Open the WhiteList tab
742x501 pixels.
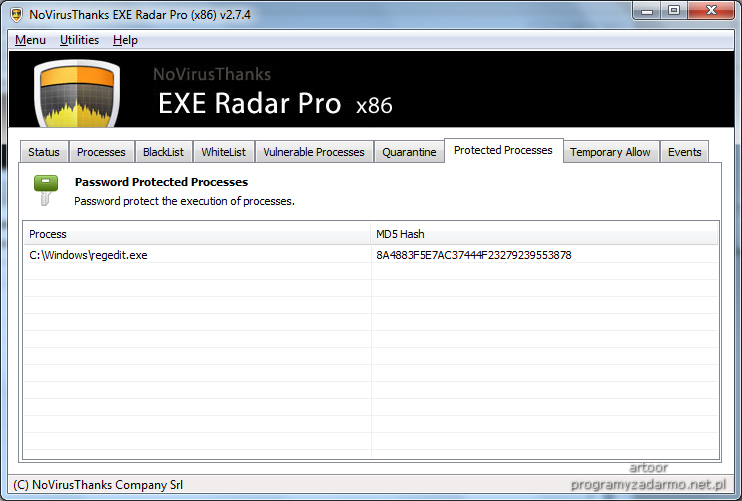(x=223, y=152)
